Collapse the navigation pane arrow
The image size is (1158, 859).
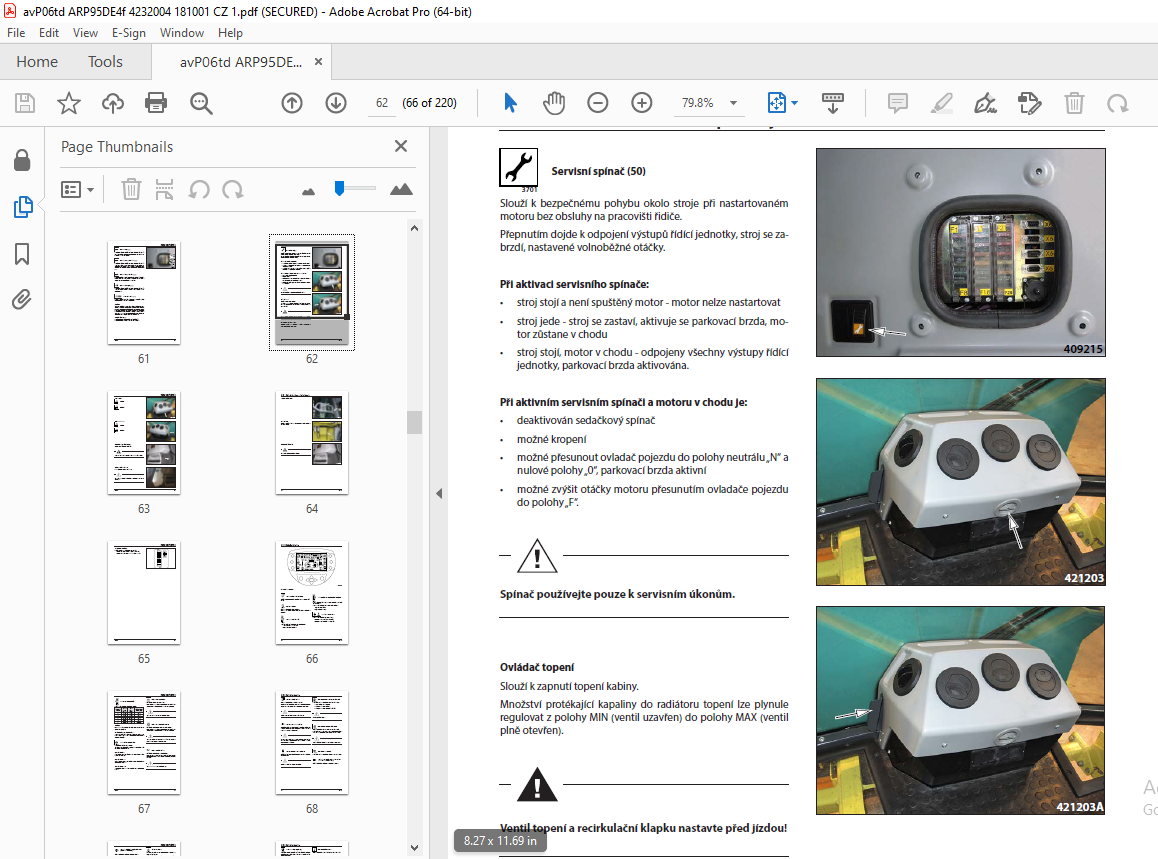point(439,493)
